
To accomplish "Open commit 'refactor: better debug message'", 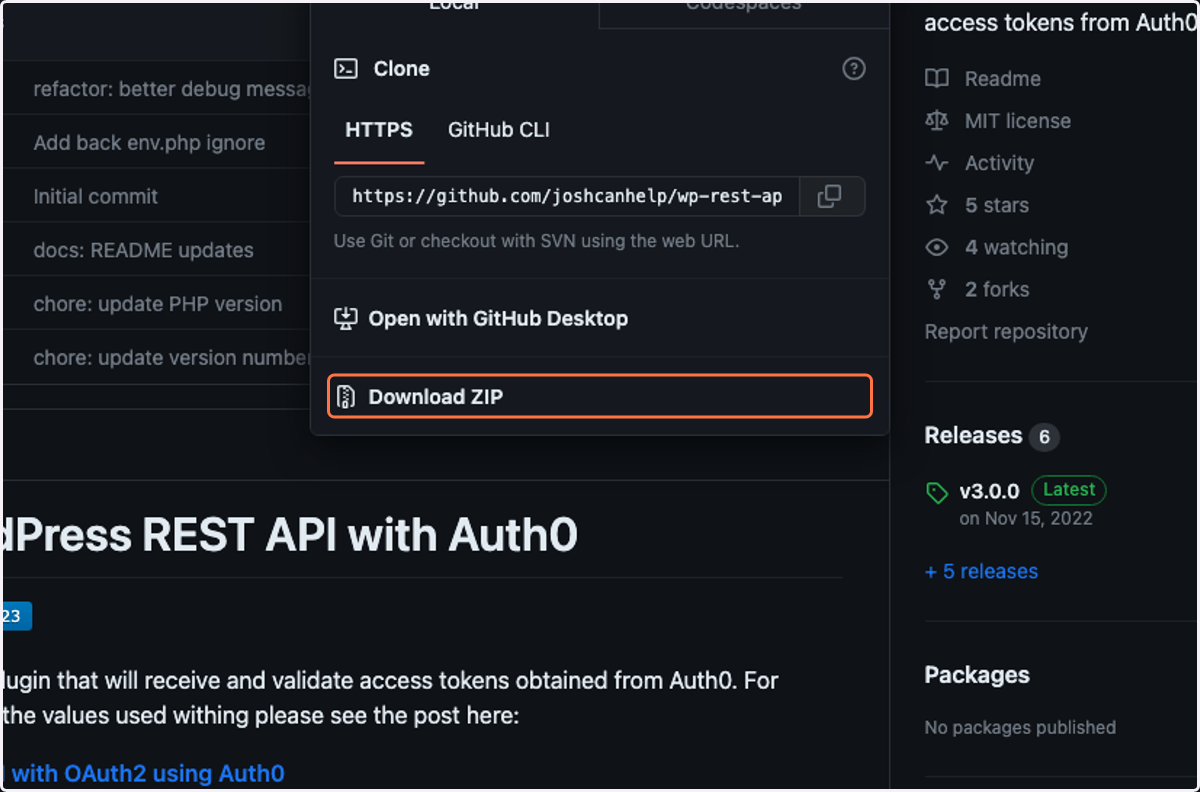I will coord(171,89).
